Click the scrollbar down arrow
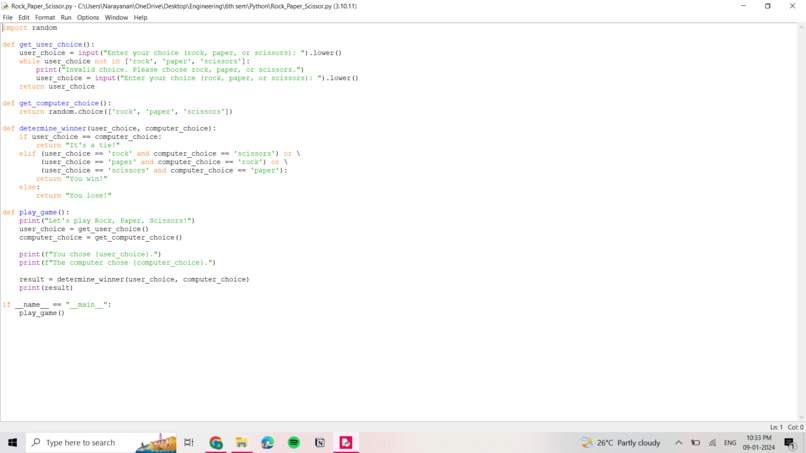The image size is (806, 453). tap(801, 417)
